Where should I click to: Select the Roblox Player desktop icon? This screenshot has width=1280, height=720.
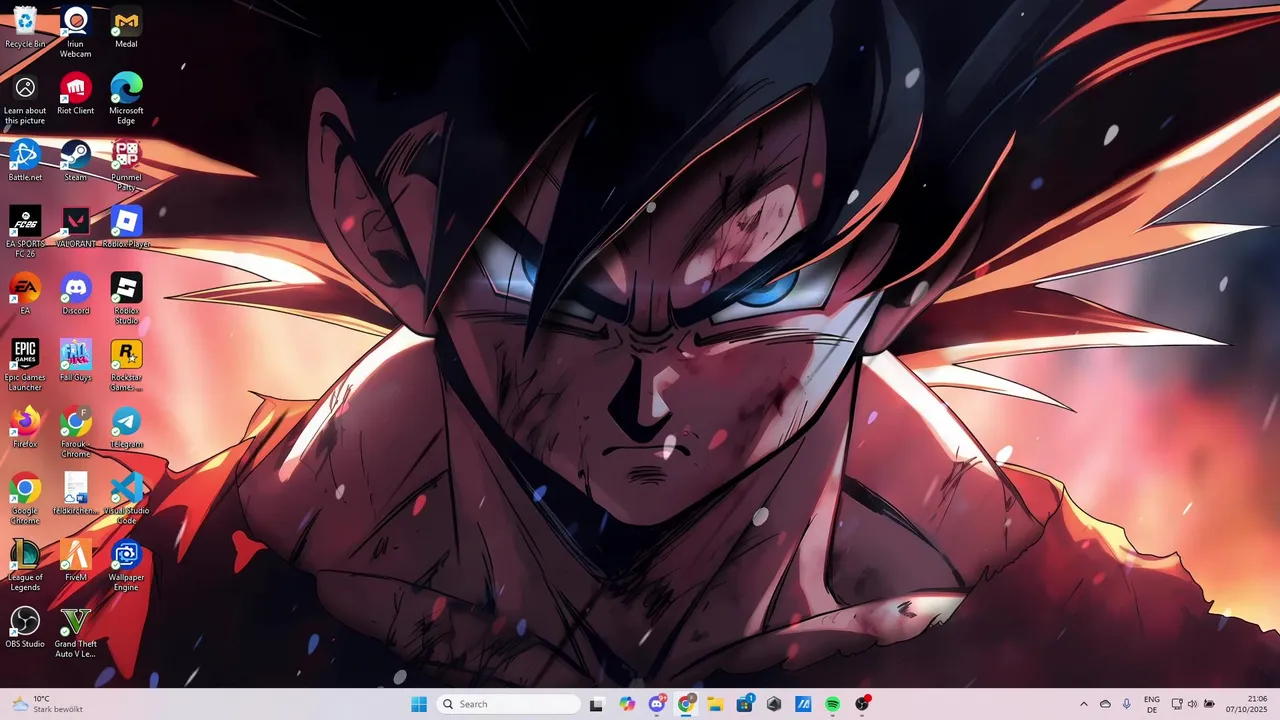pyautogui.click(x=126, y=227)
